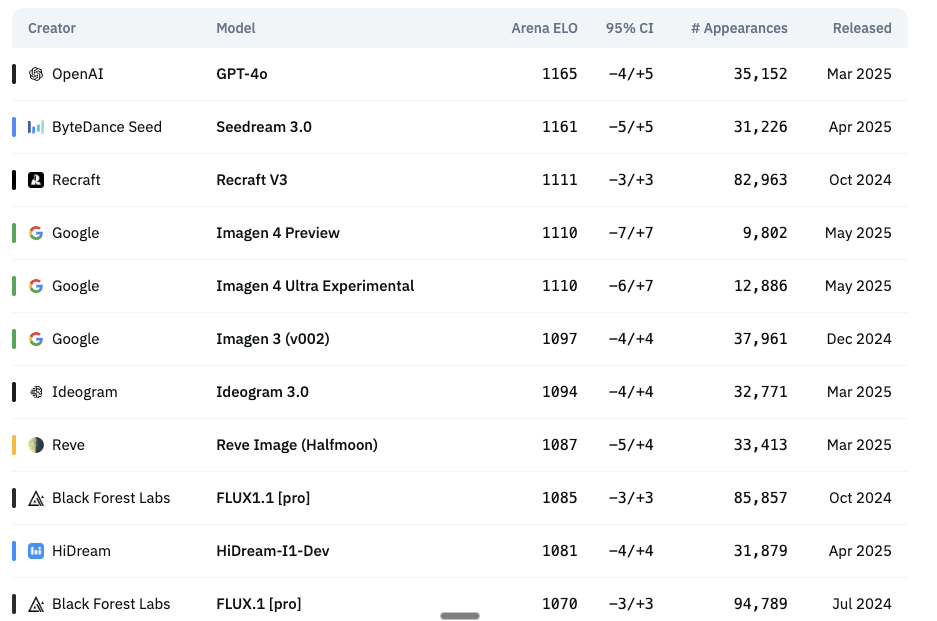Click the Reve half-moon logo icon
Viewport: 937px width, 621px height.
click(x=36, y=445)
